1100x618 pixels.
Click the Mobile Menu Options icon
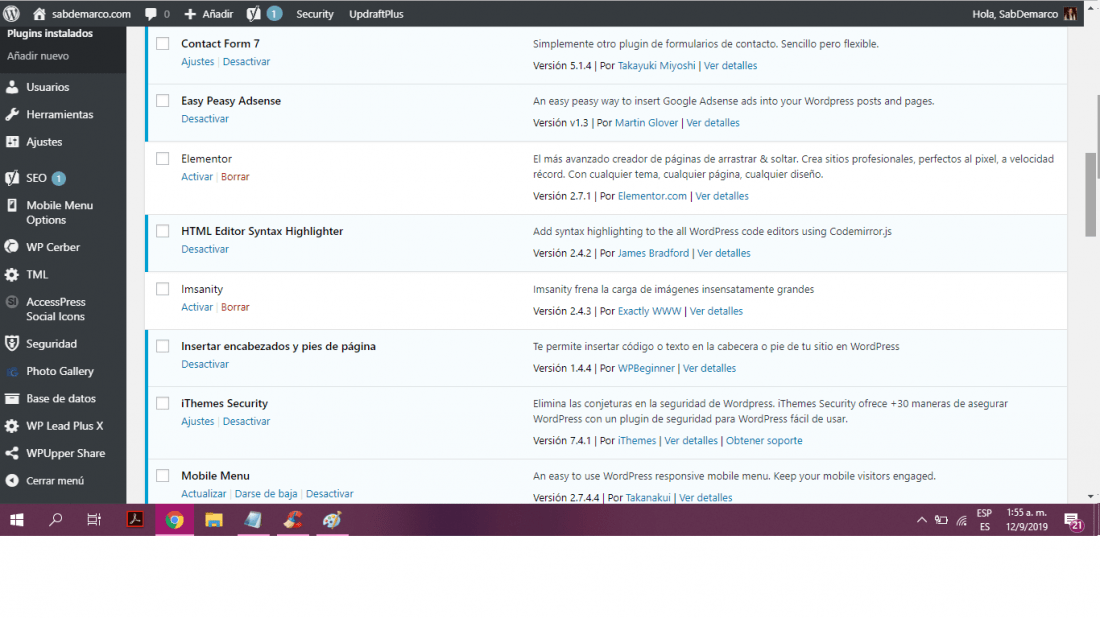click(x=12, y=206)
